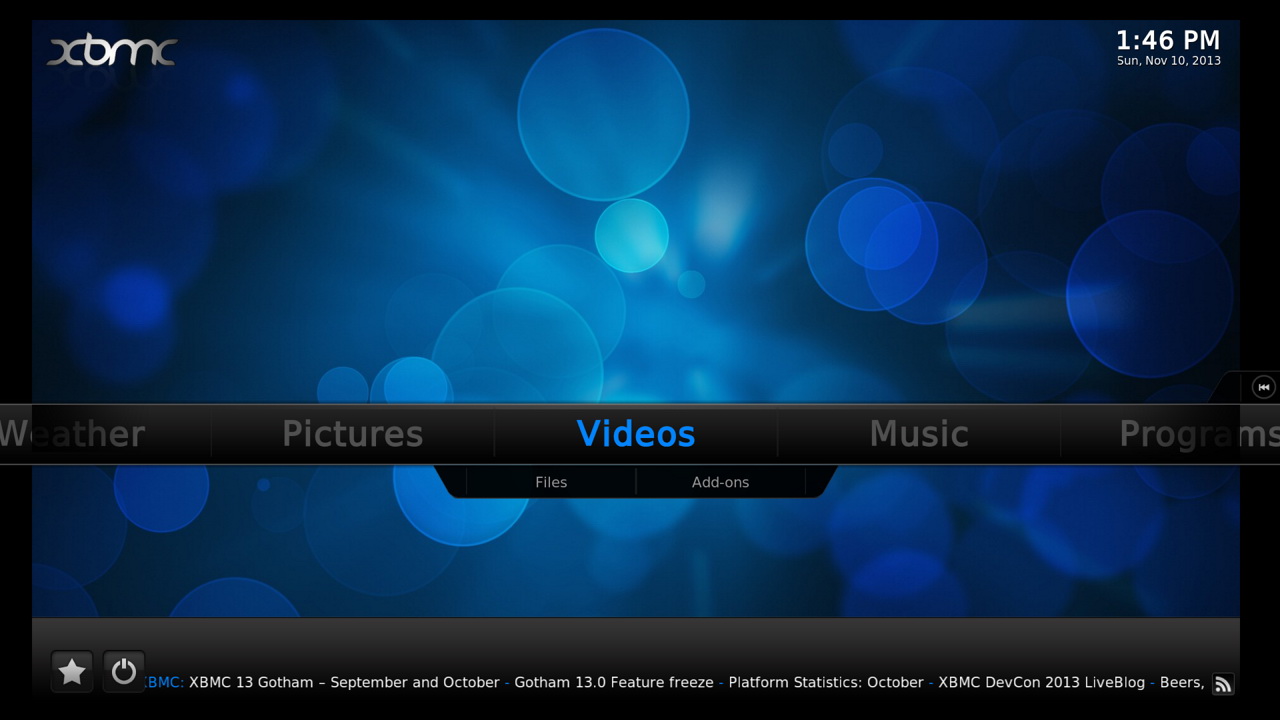
Task: Click the 'Beers,' ticker headline
Action: (1182, 682)
